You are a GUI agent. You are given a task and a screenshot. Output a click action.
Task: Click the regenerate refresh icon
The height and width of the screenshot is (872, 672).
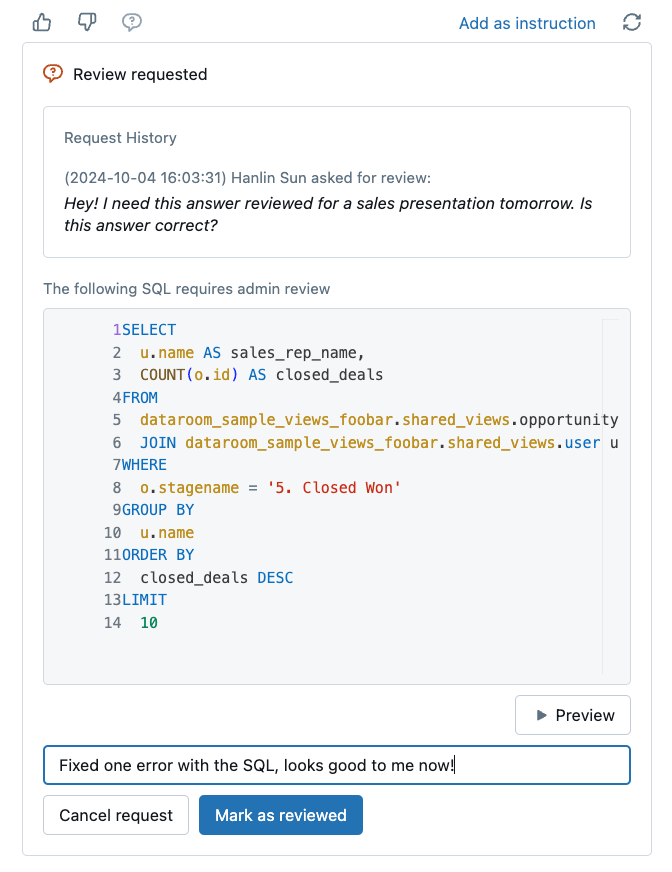[x=631, y=23]
